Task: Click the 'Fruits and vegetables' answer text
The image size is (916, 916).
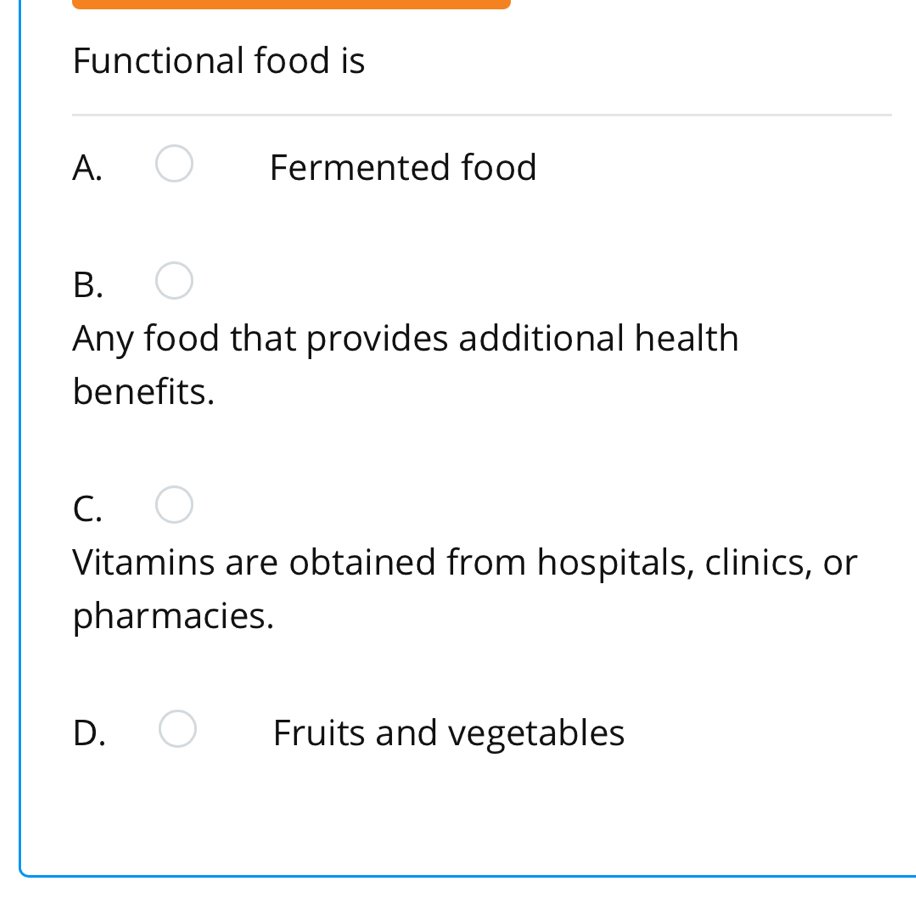Action: [448, 732]
